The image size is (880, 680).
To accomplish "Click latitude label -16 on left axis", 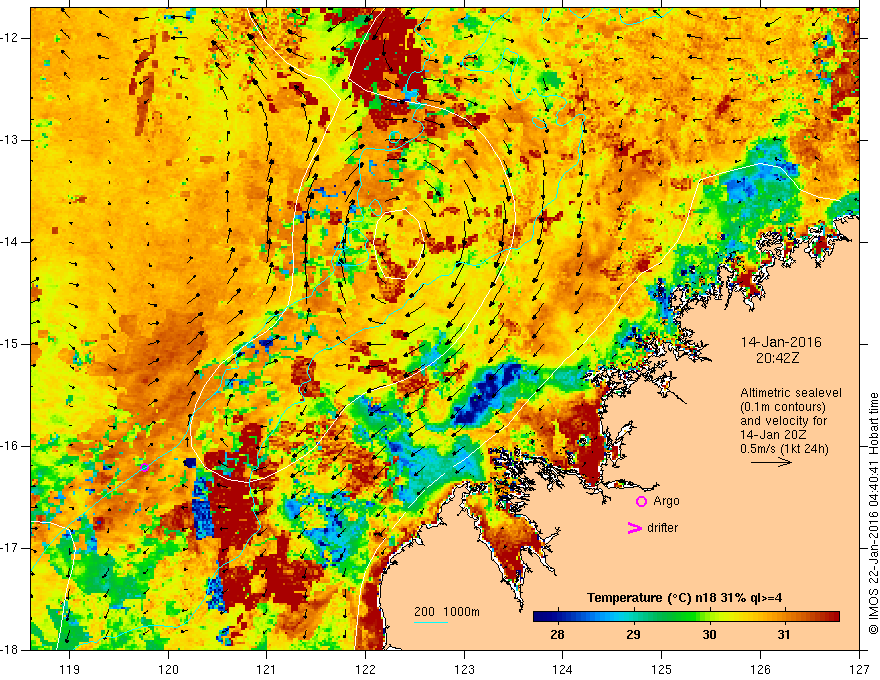I will pos(11,446).
